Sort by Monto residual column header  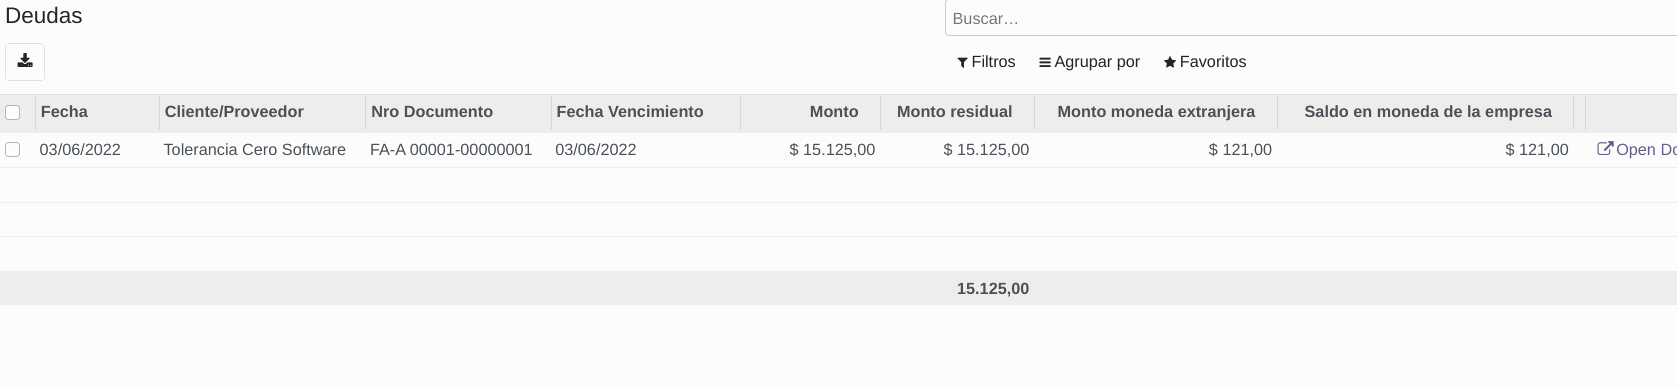957,112
